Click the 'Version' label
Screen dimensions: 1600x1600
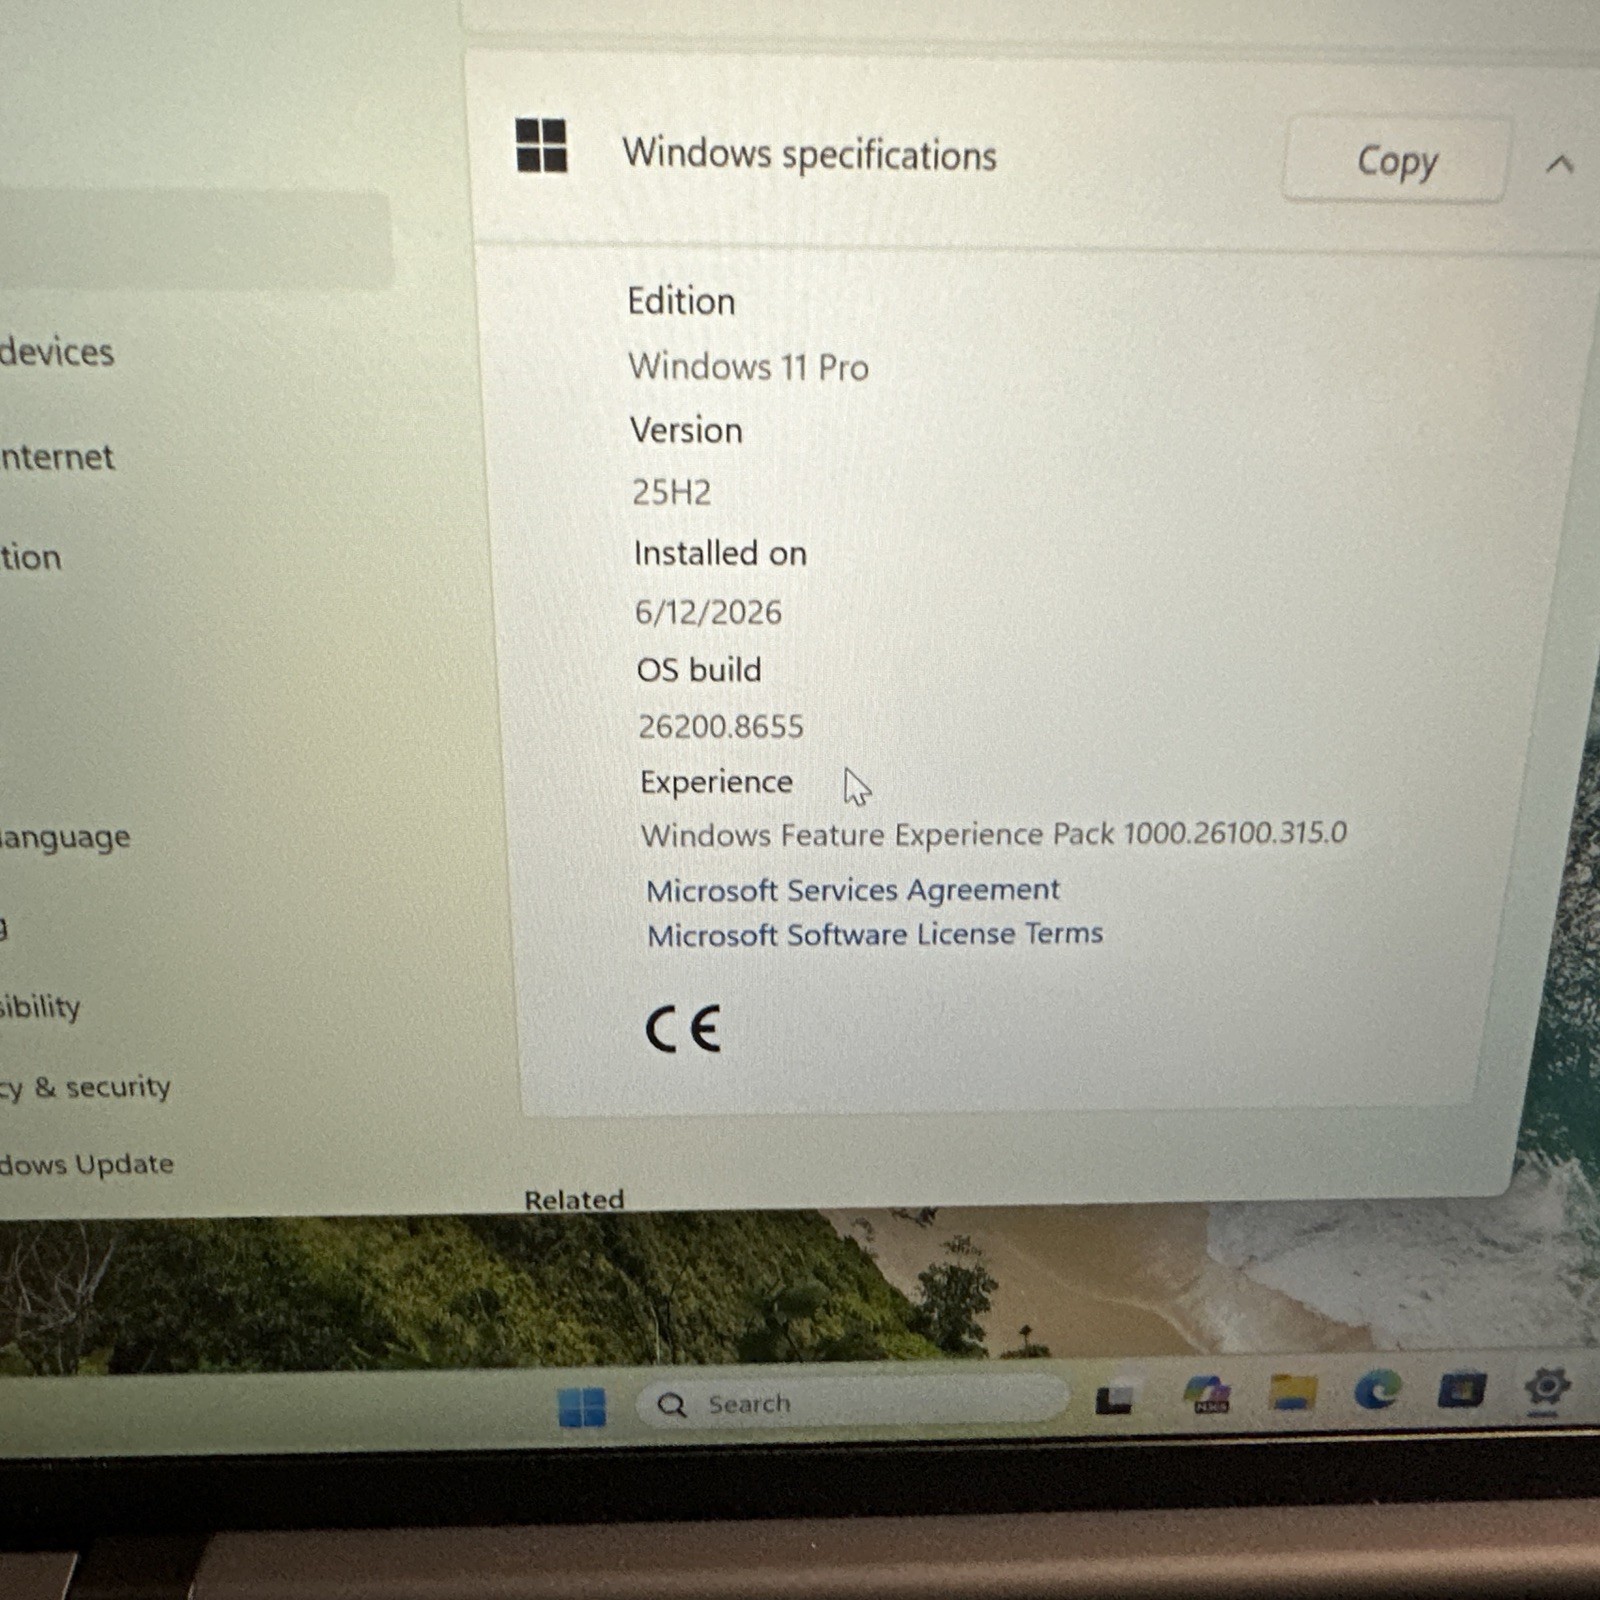pyautogui.click(x=686, y=431)
